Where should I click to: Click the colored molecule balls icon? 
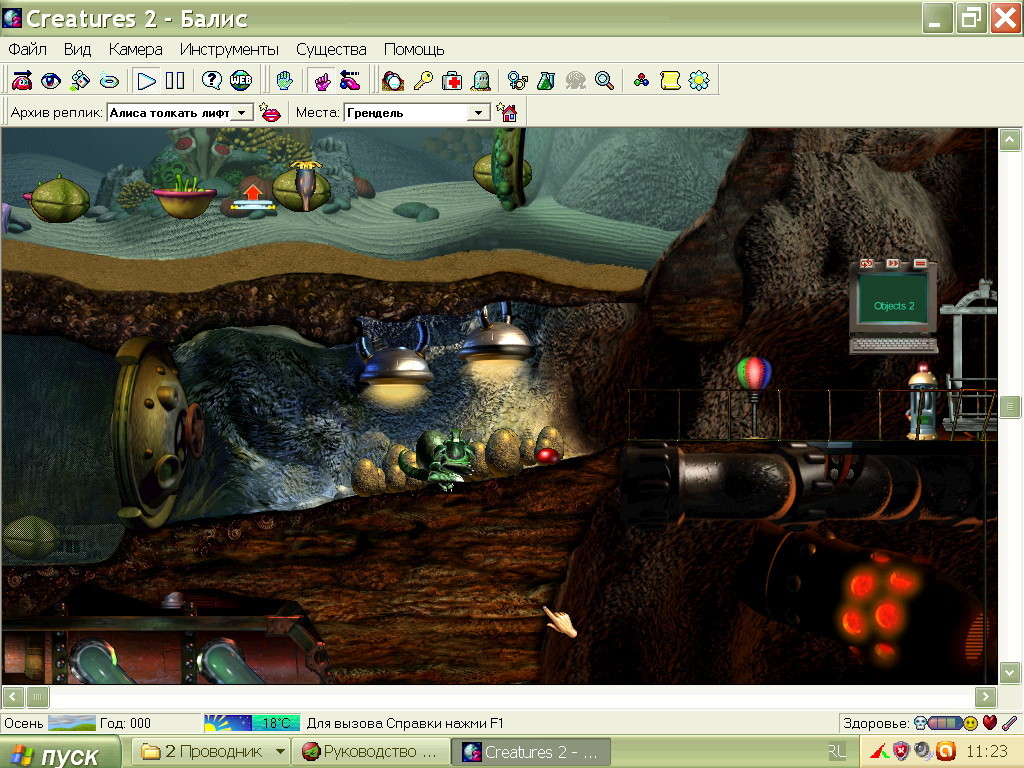641,81
